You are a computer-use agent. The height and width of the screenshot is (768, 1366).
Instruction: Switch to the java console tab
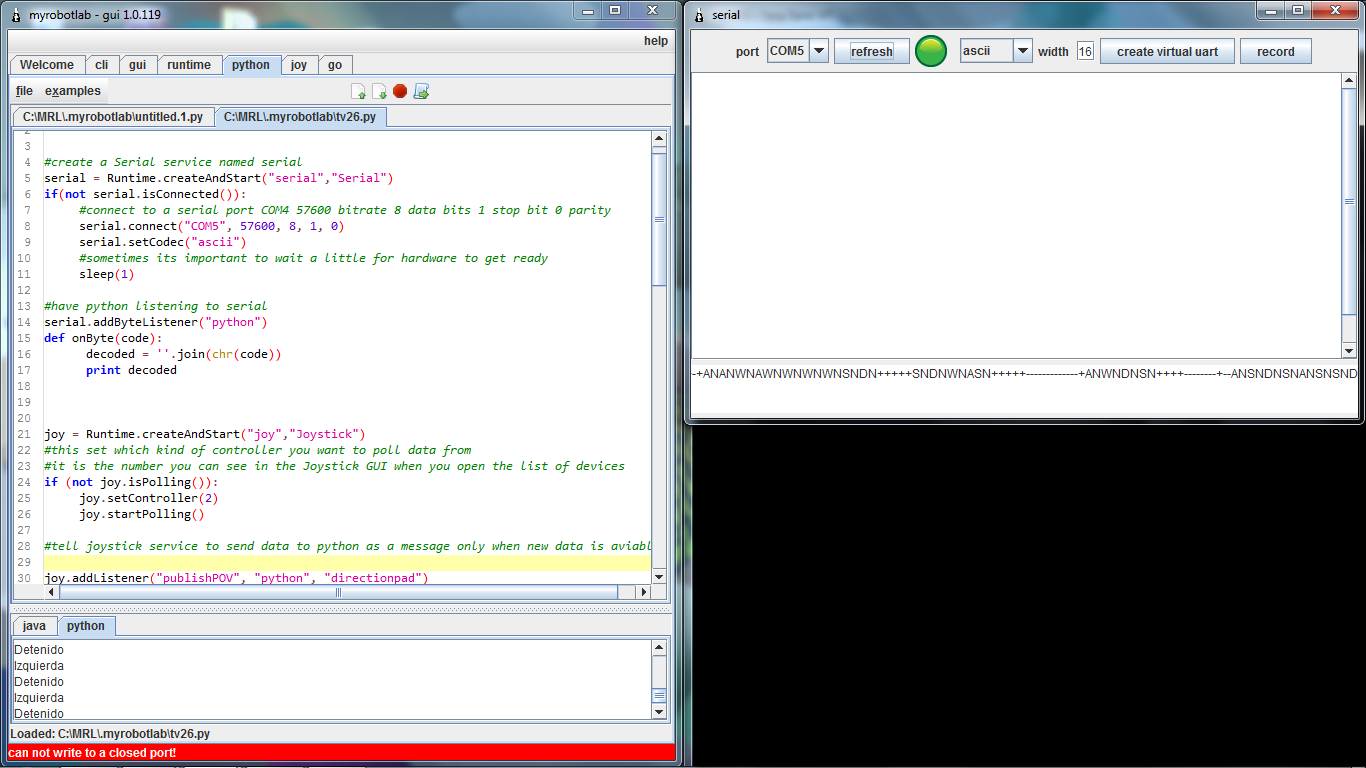(34, 626)
